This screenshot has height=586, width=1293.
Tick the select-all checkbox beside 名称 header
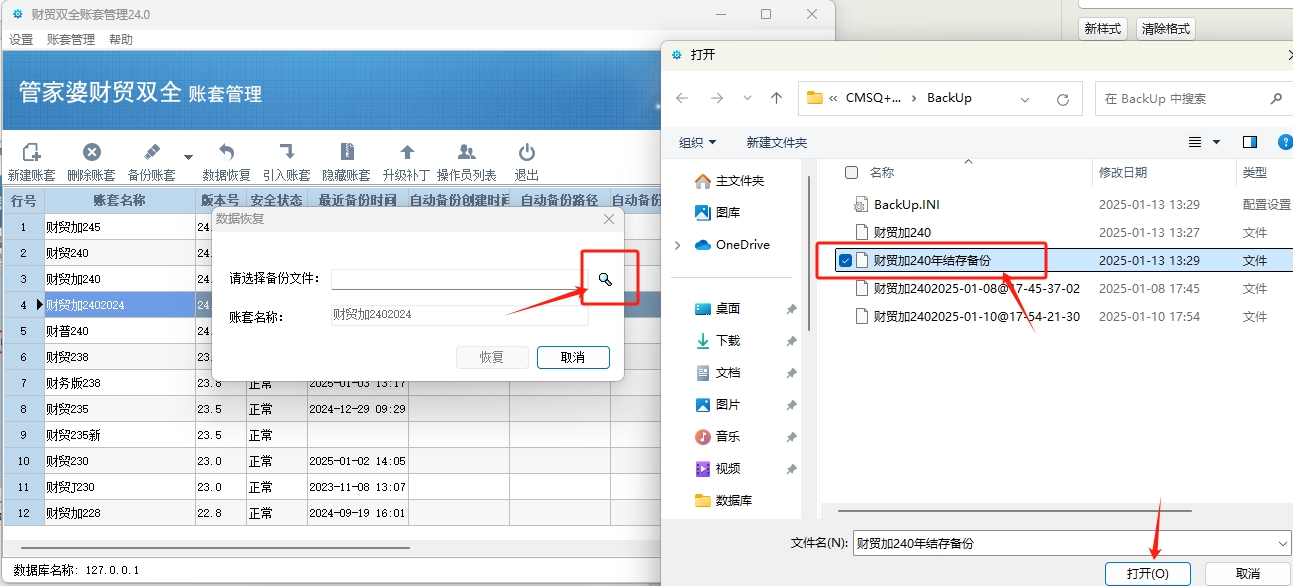(x=851, y=173)
